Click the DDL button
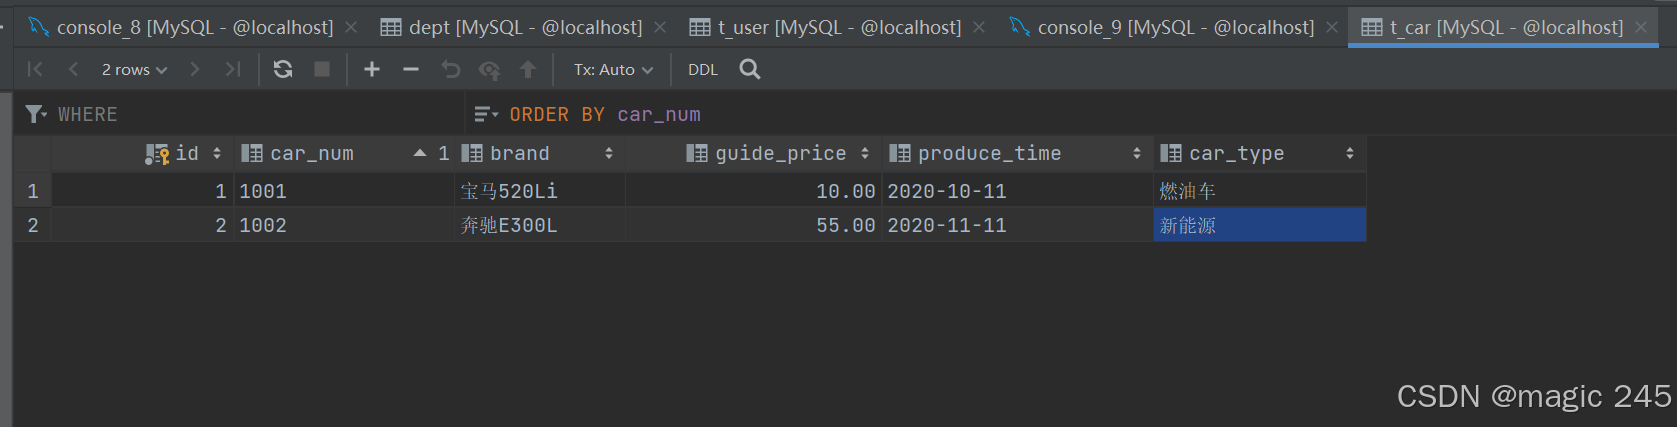This screenshot has width=1677, height=427. click(703, 69)
